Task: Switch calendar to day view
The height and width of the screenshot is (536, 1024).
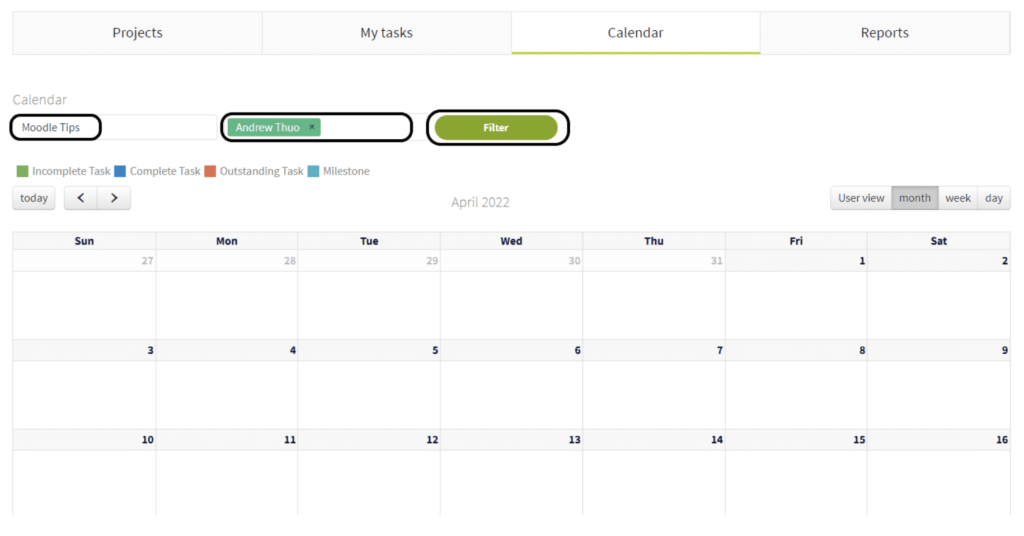Action: click(x=994, y=198)
